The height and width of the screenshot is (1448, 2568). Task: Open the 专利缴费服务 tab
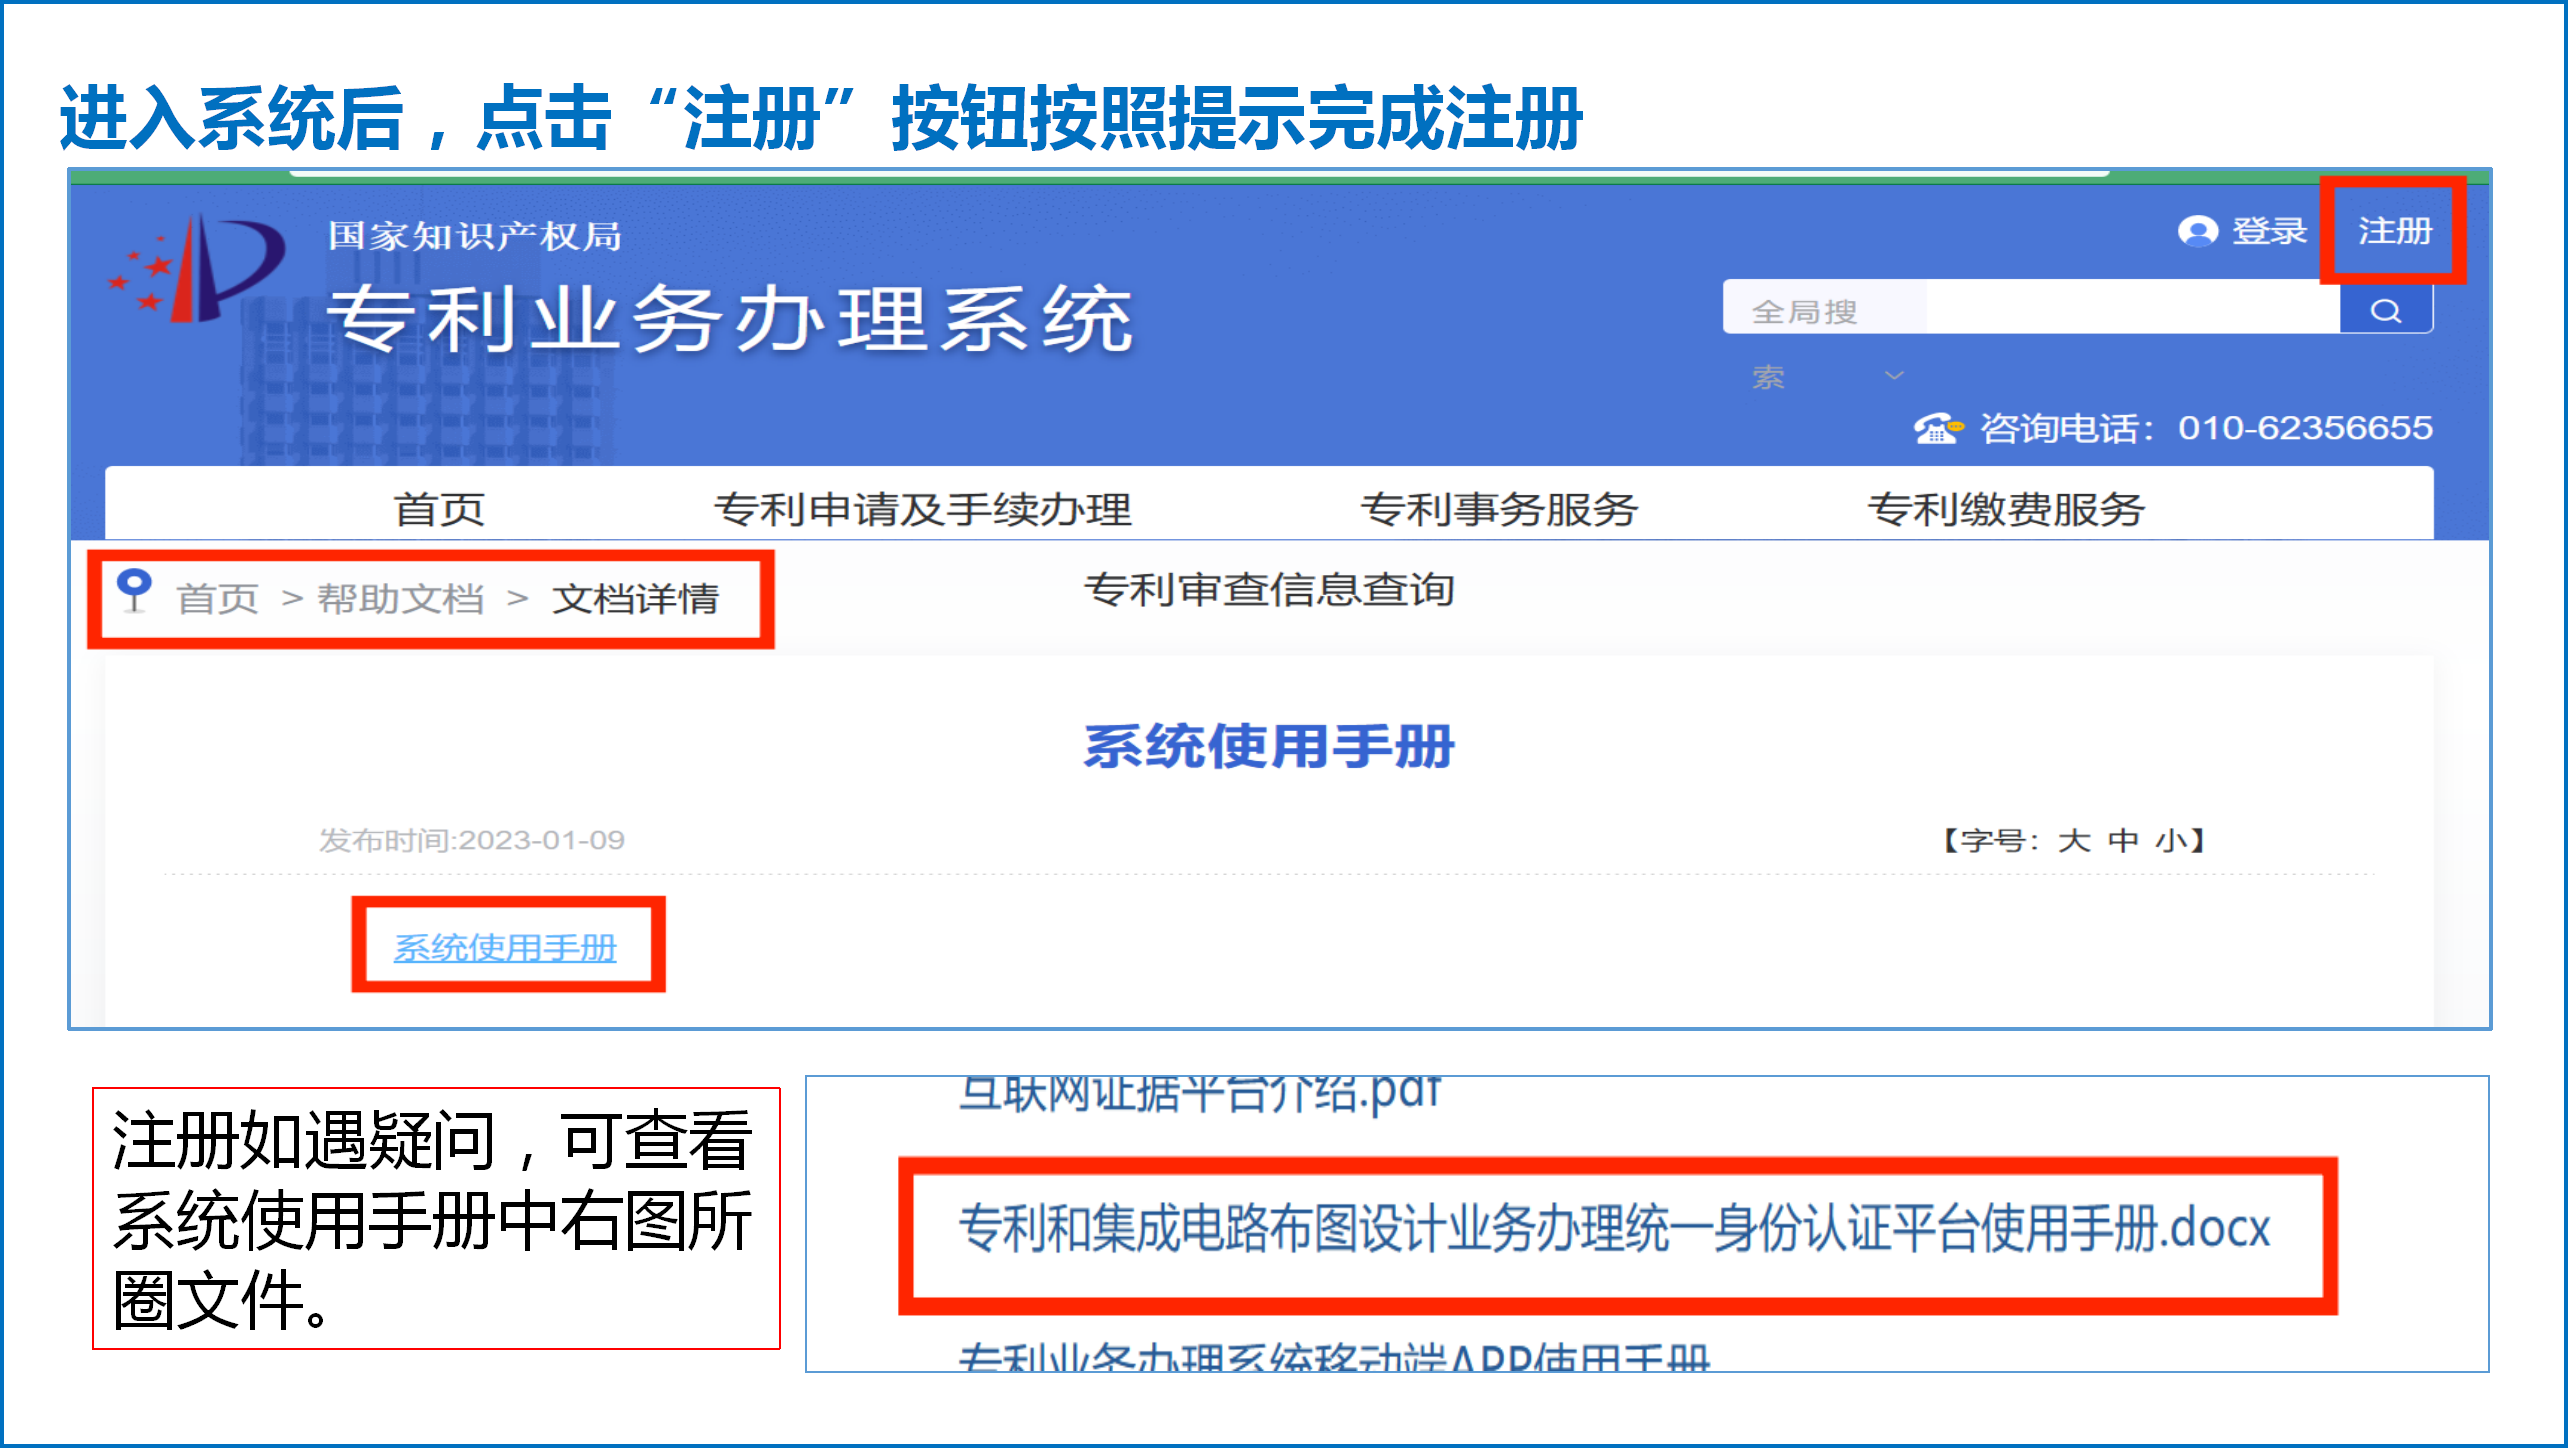[x=2005, y=510]
